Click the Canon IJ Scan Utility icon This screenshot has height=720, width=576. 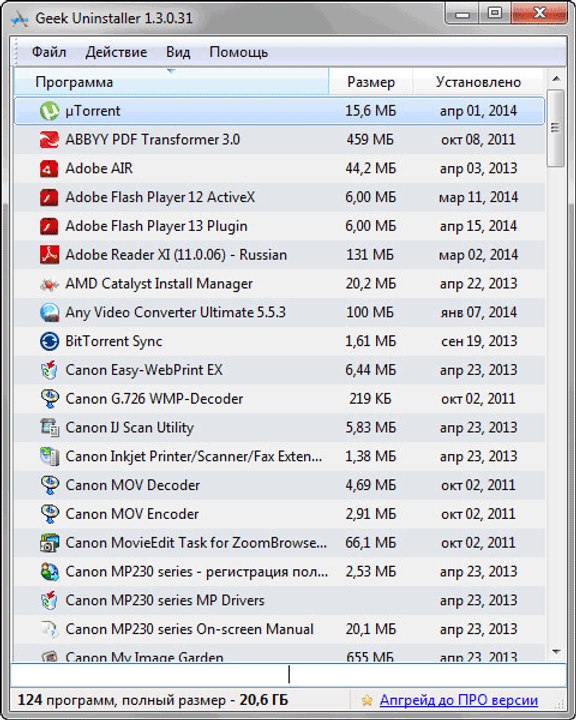pyautogui.click(x=49, y=428)
